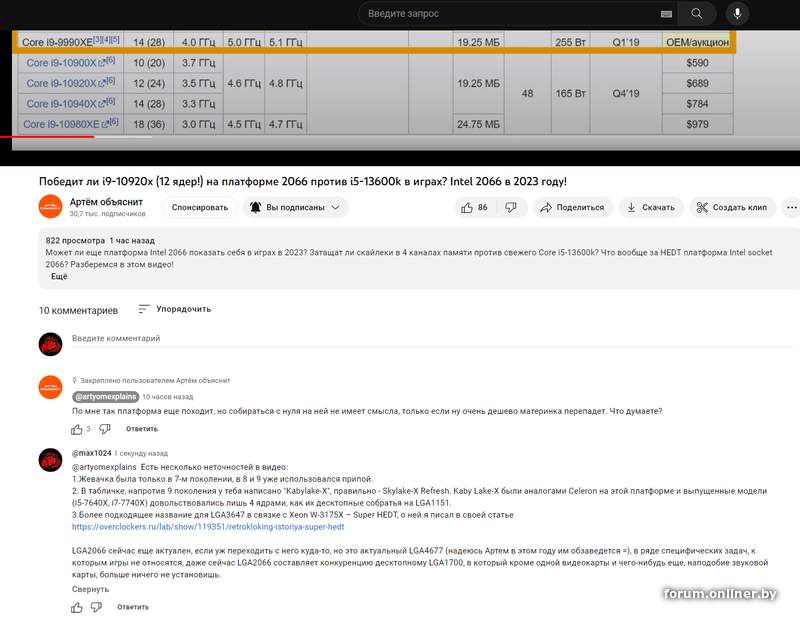The width and height of the screenshot is (800, 617).
Task: Click your avatar beside the comment box
Action: pyautogui.click(x=51, y=344)
